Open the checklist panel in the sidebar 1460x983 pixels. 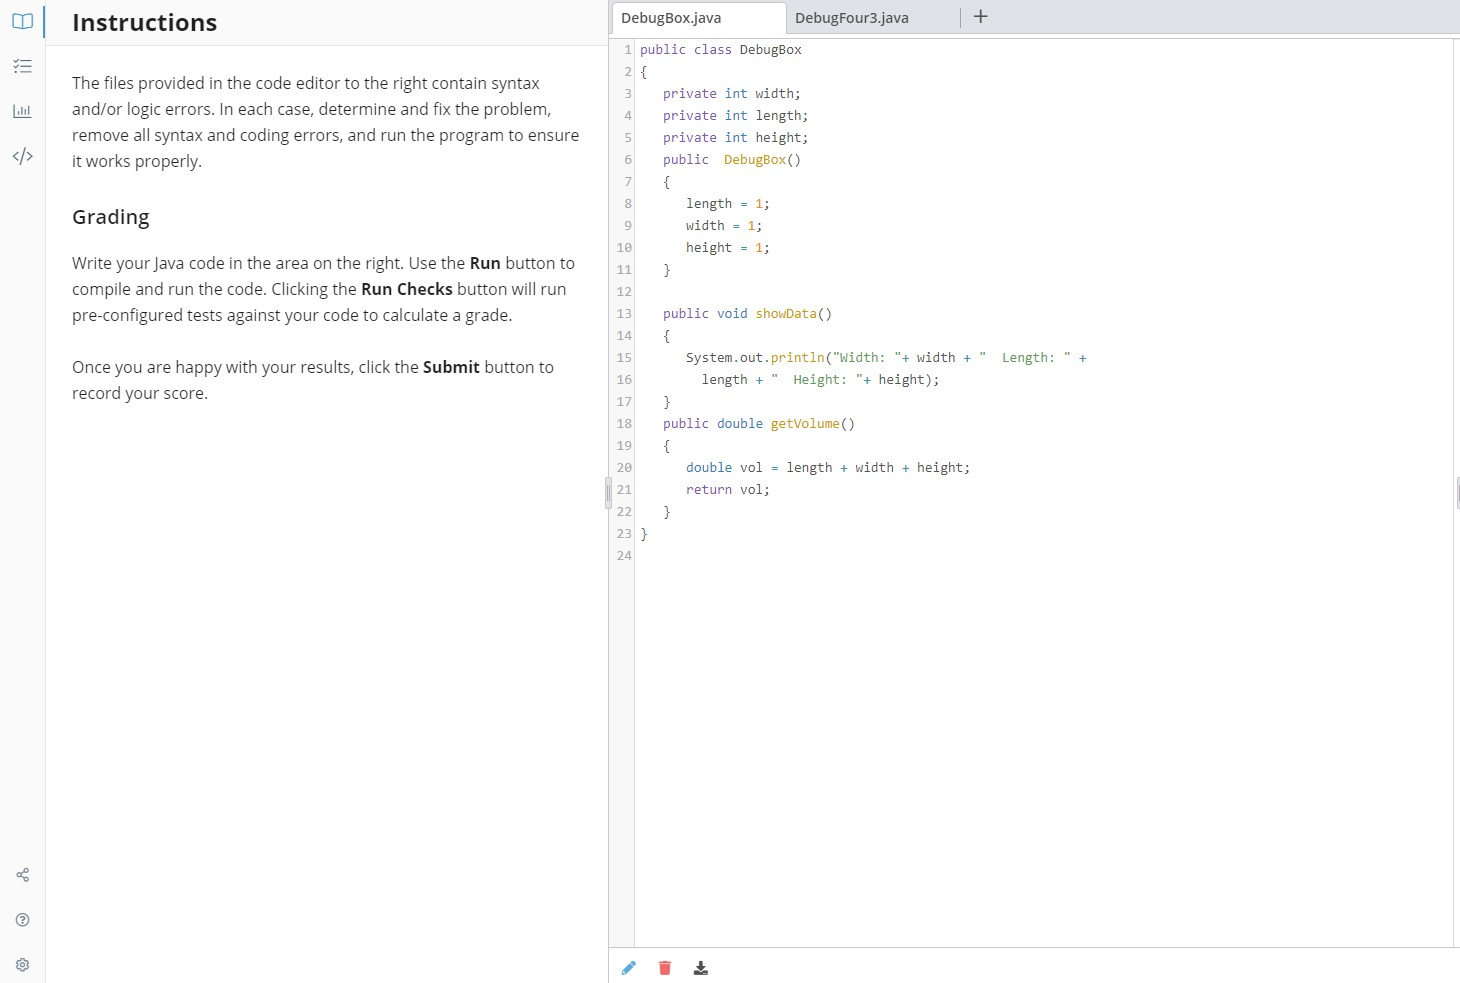pyautogui.click(x=22, y=66)
